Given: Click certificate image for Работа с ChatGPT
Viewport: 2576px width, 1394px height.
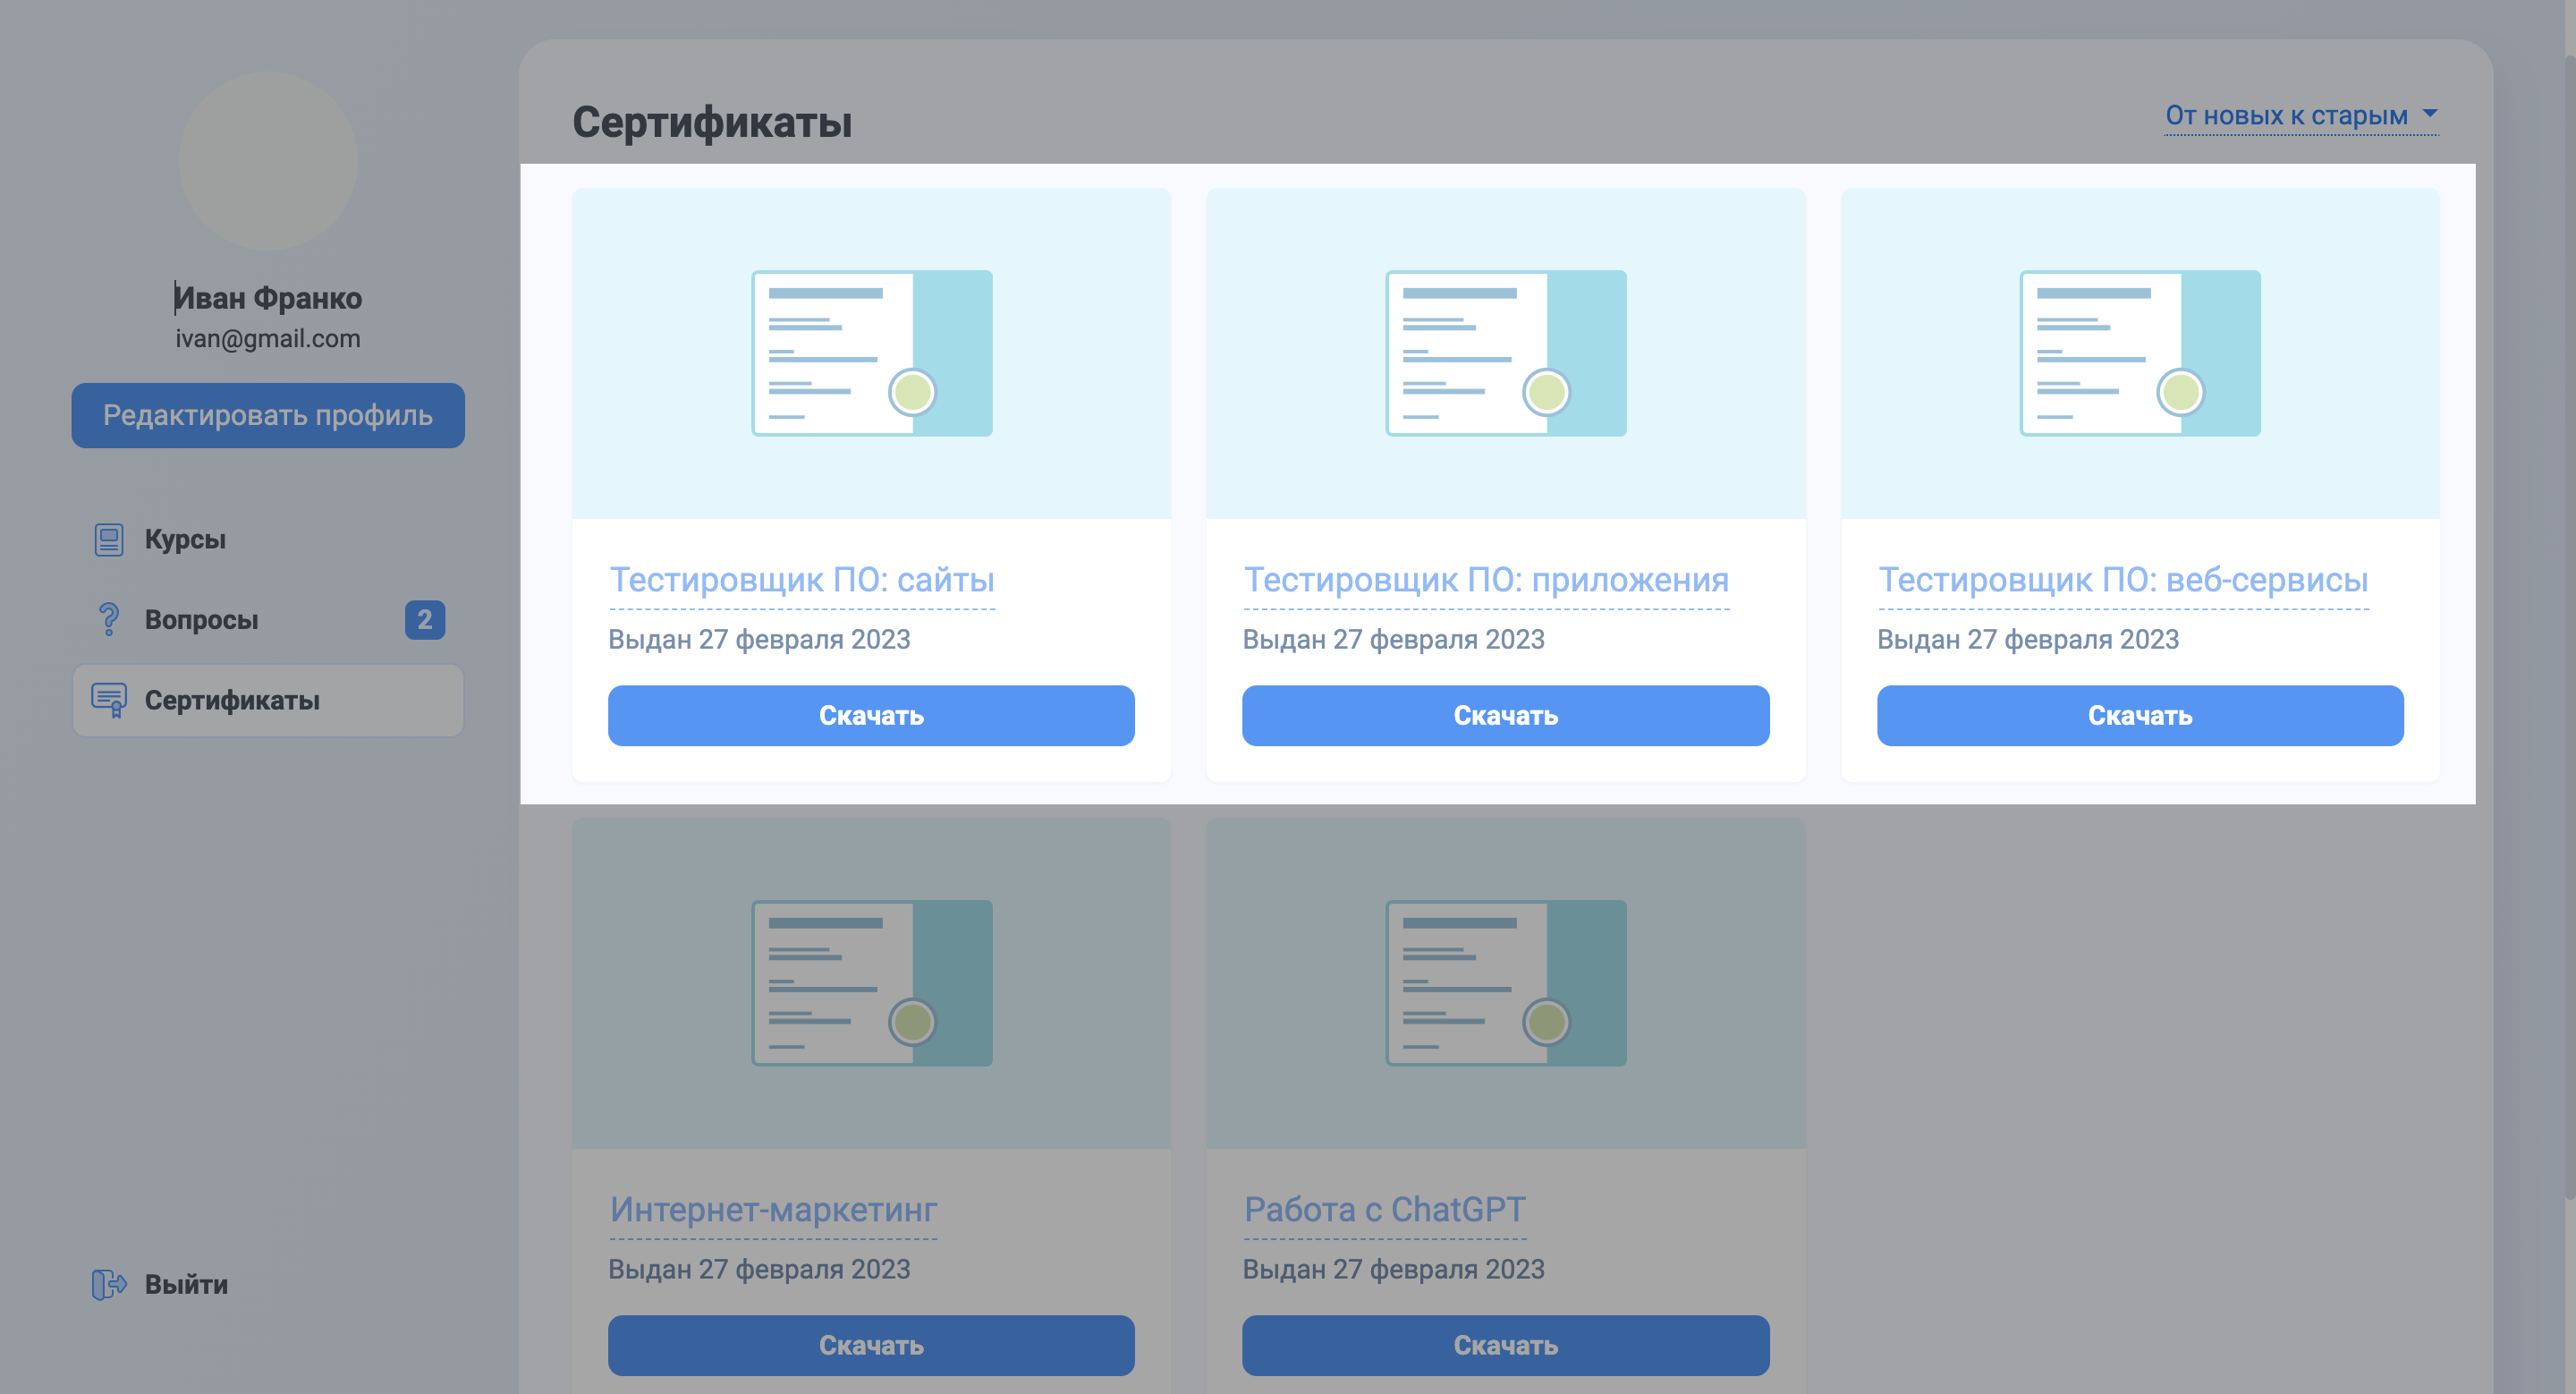Looking at the screenshot, I should 1505,983.
